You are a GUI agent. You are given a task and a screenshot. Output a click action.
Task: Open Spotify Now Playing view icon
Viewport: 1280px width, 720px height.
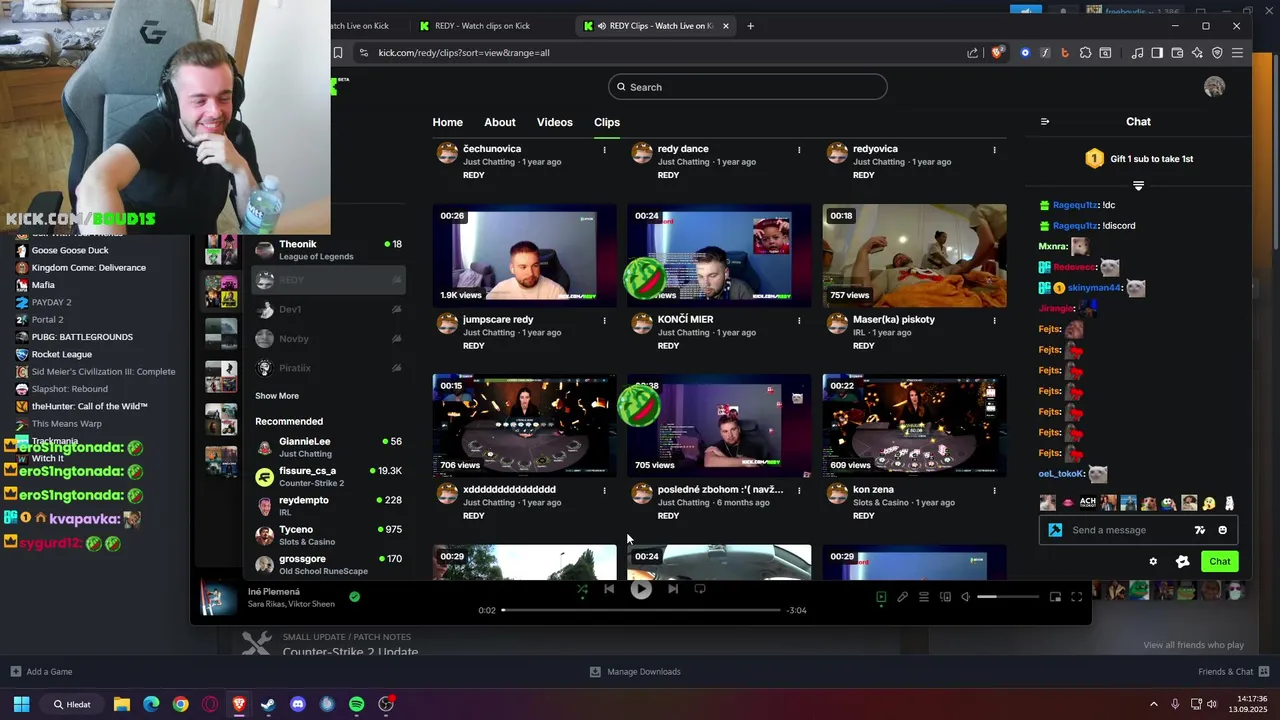click(x=881, y=597)
